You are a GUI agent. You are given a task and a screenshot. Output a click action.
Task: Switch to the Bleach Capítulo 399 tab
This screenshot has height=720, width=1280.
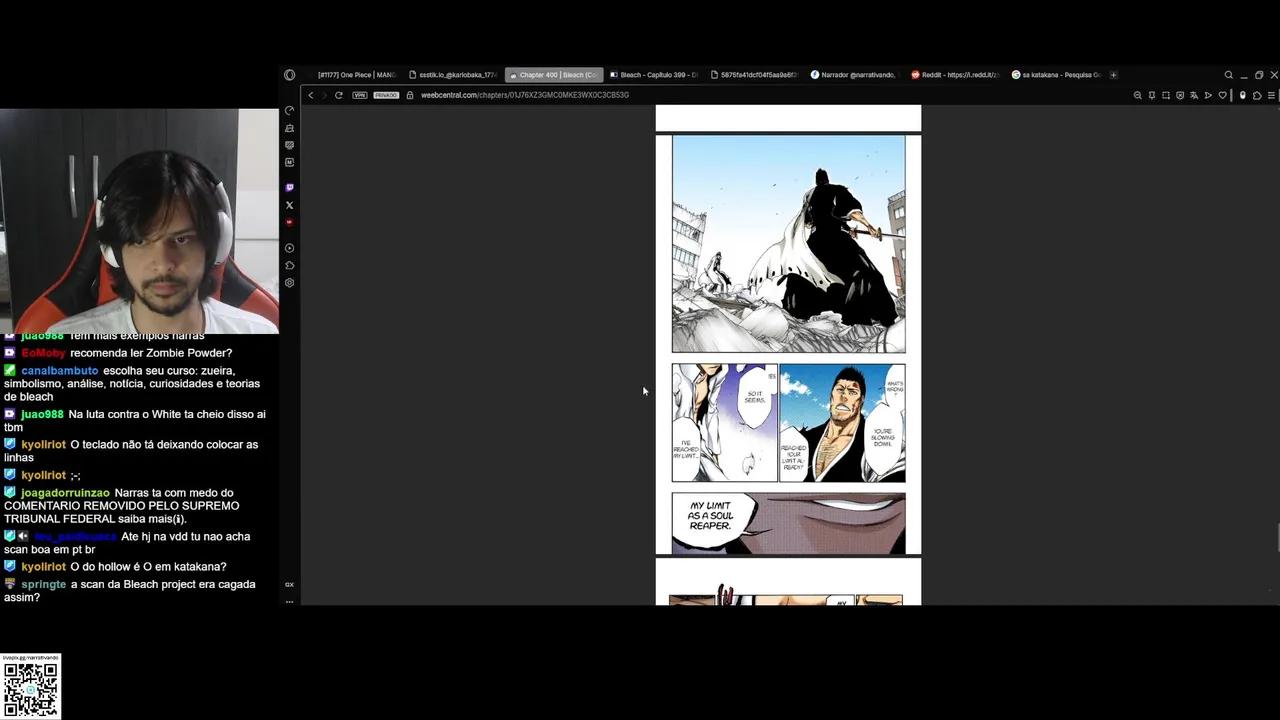click(654, 75)
